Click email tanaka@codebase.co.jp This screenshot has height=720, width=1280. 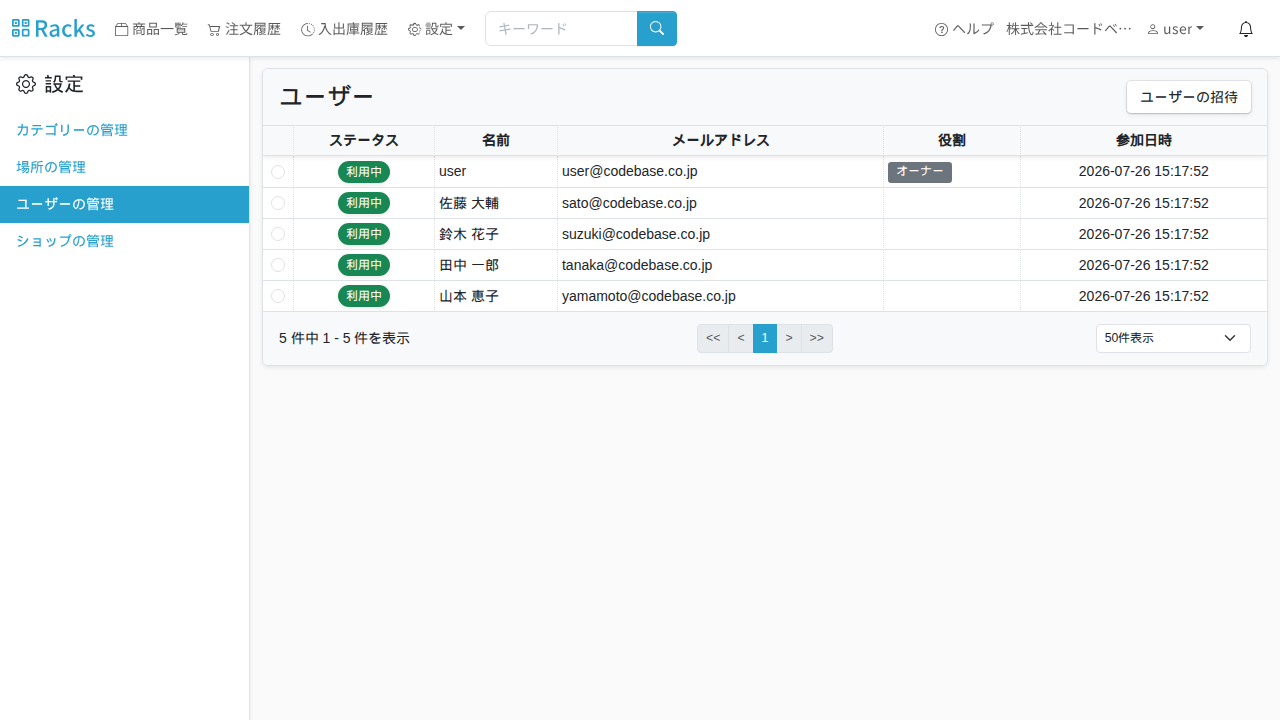[637, 265]
